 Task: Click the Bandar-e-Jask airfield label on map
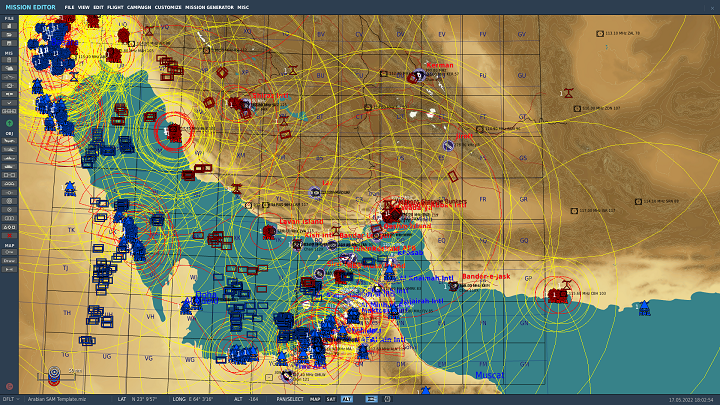click(485, 276)
